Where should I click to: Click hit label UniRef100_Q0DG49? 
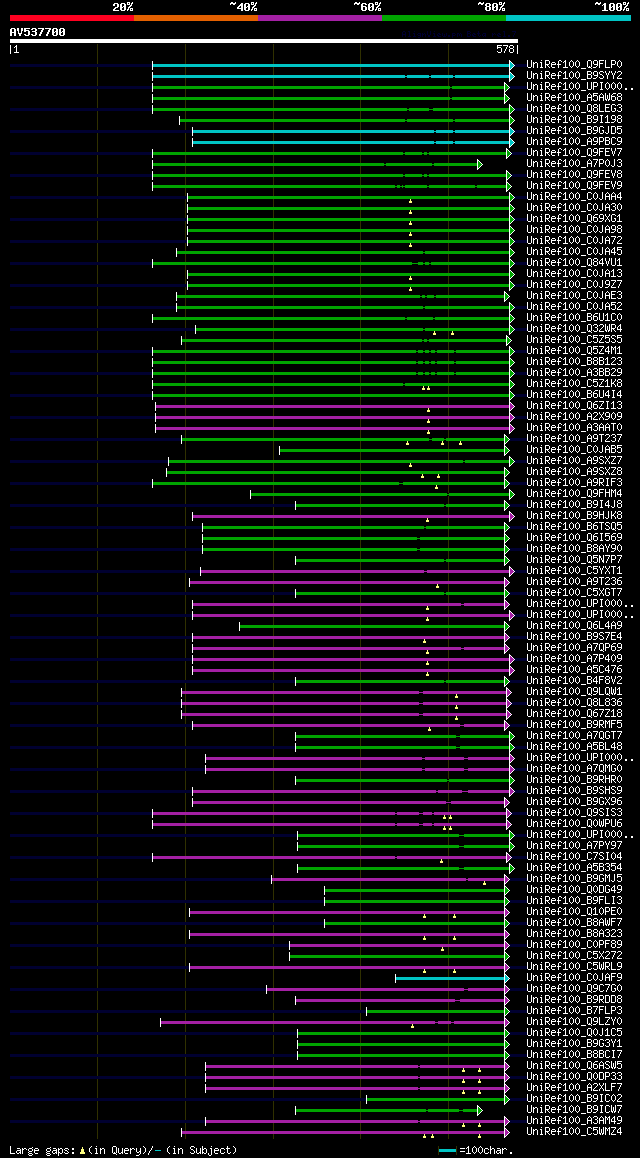pos(574,890)
